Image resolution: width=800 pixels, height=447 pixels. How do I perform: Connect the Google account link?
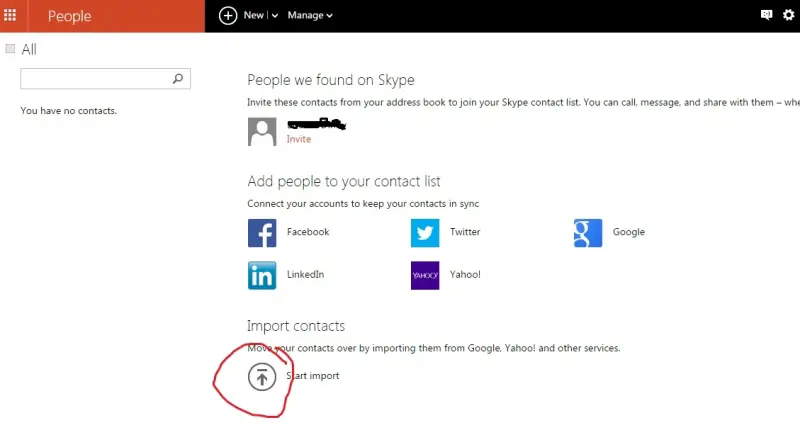629,232
